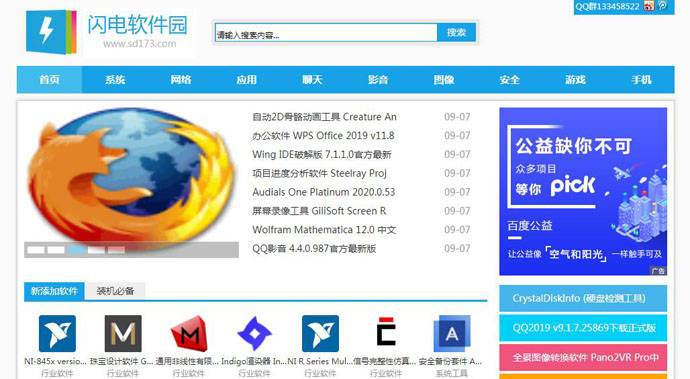The width and height of the screenshot is (690, 379).
Task: Open the jewelry design software M icon
Action: point(123,333)
